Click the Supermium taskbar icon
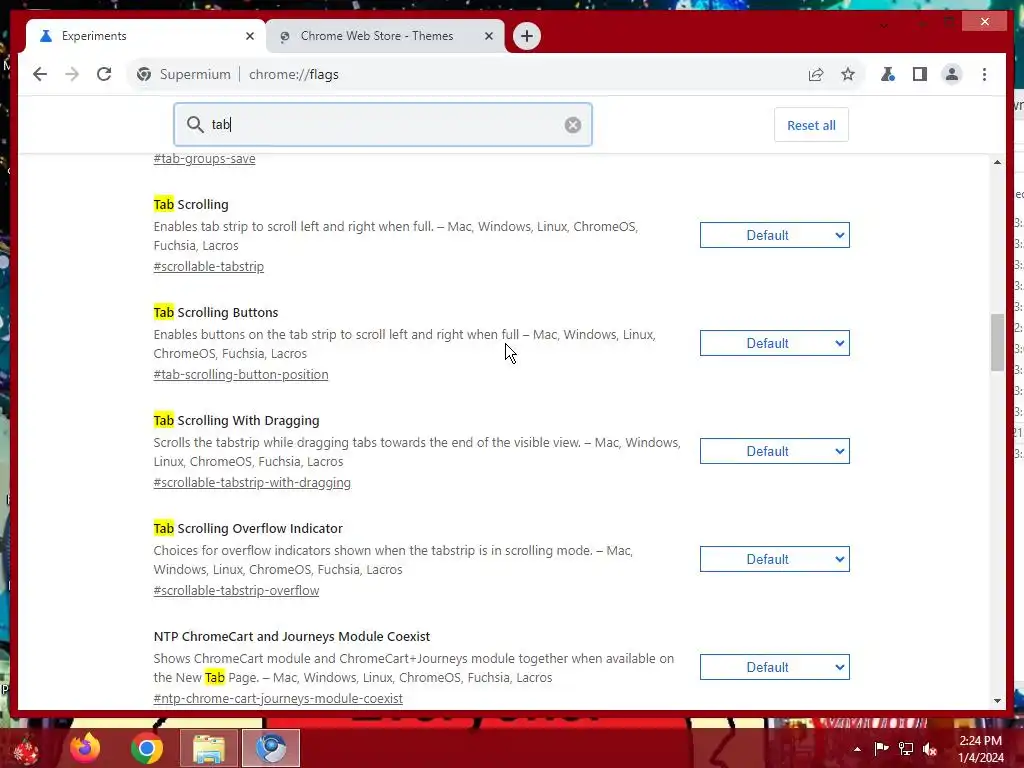 click(271, 748)
